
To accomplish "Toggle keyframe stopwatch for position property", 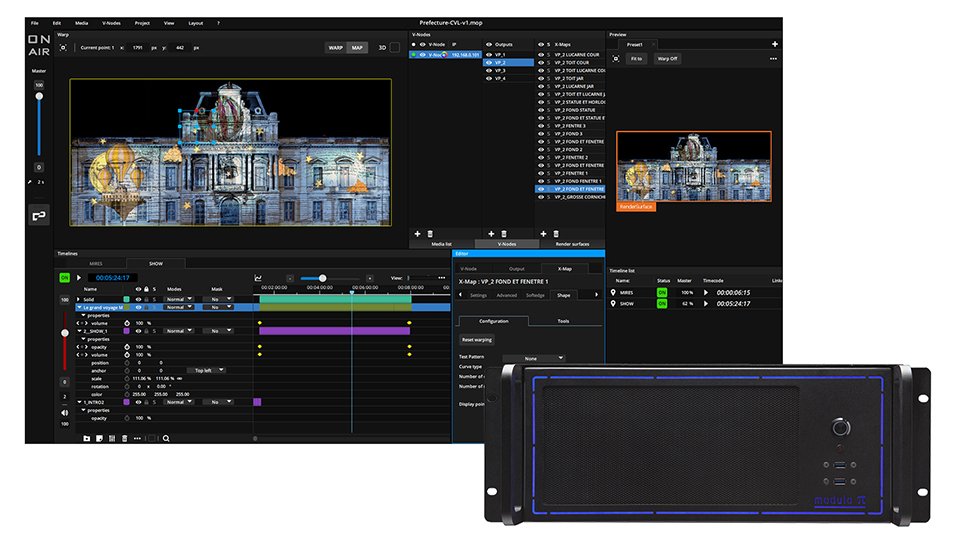I will (127, 362).
